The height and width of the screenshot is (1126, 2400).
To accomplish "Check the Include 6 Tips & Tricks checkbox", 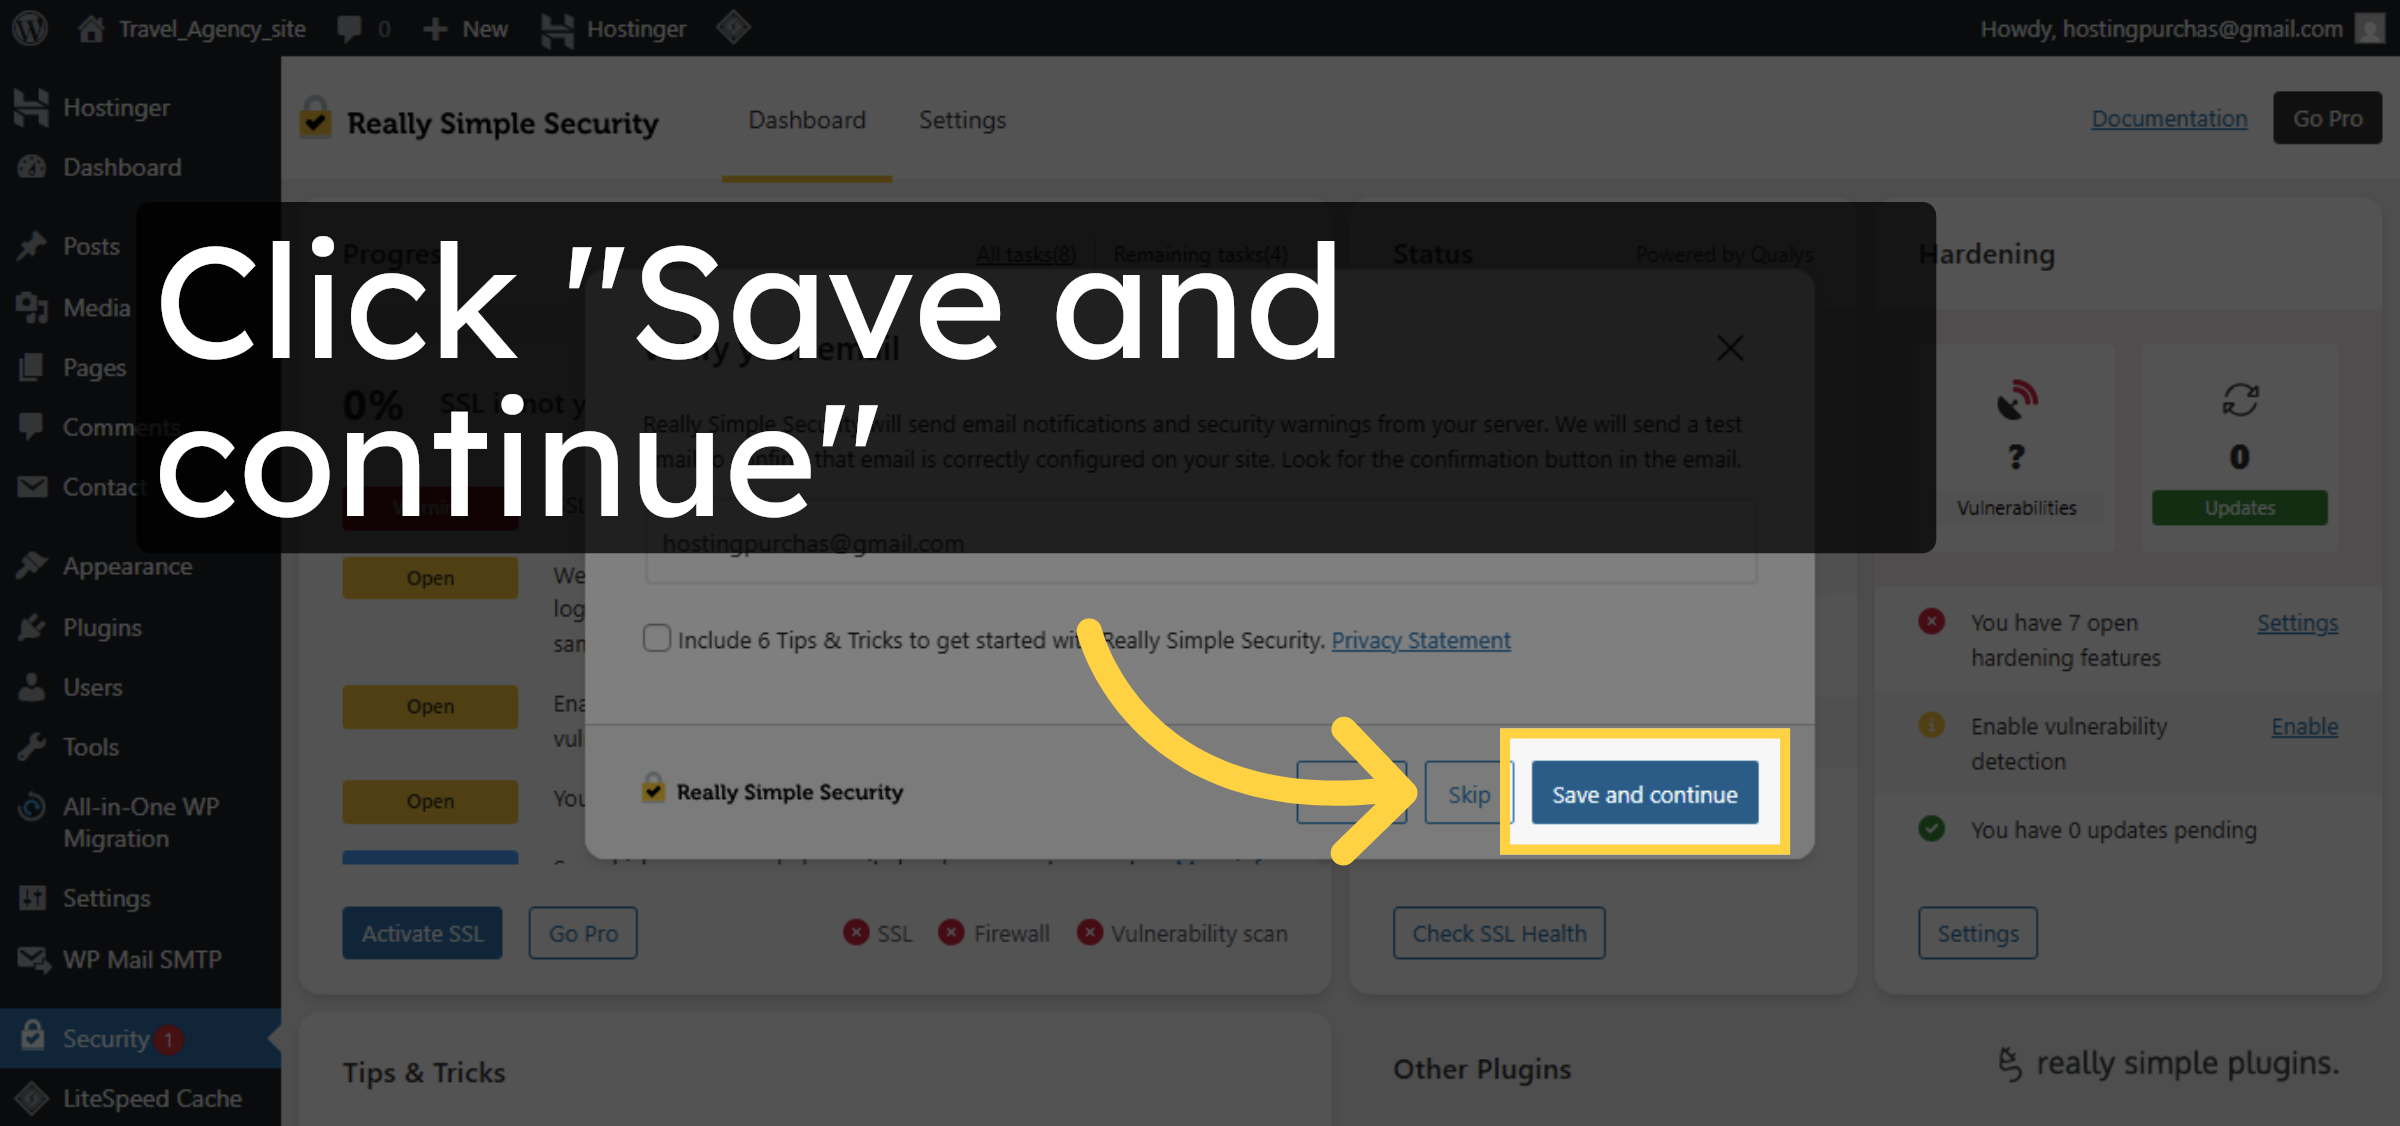I will coord(656,638).
